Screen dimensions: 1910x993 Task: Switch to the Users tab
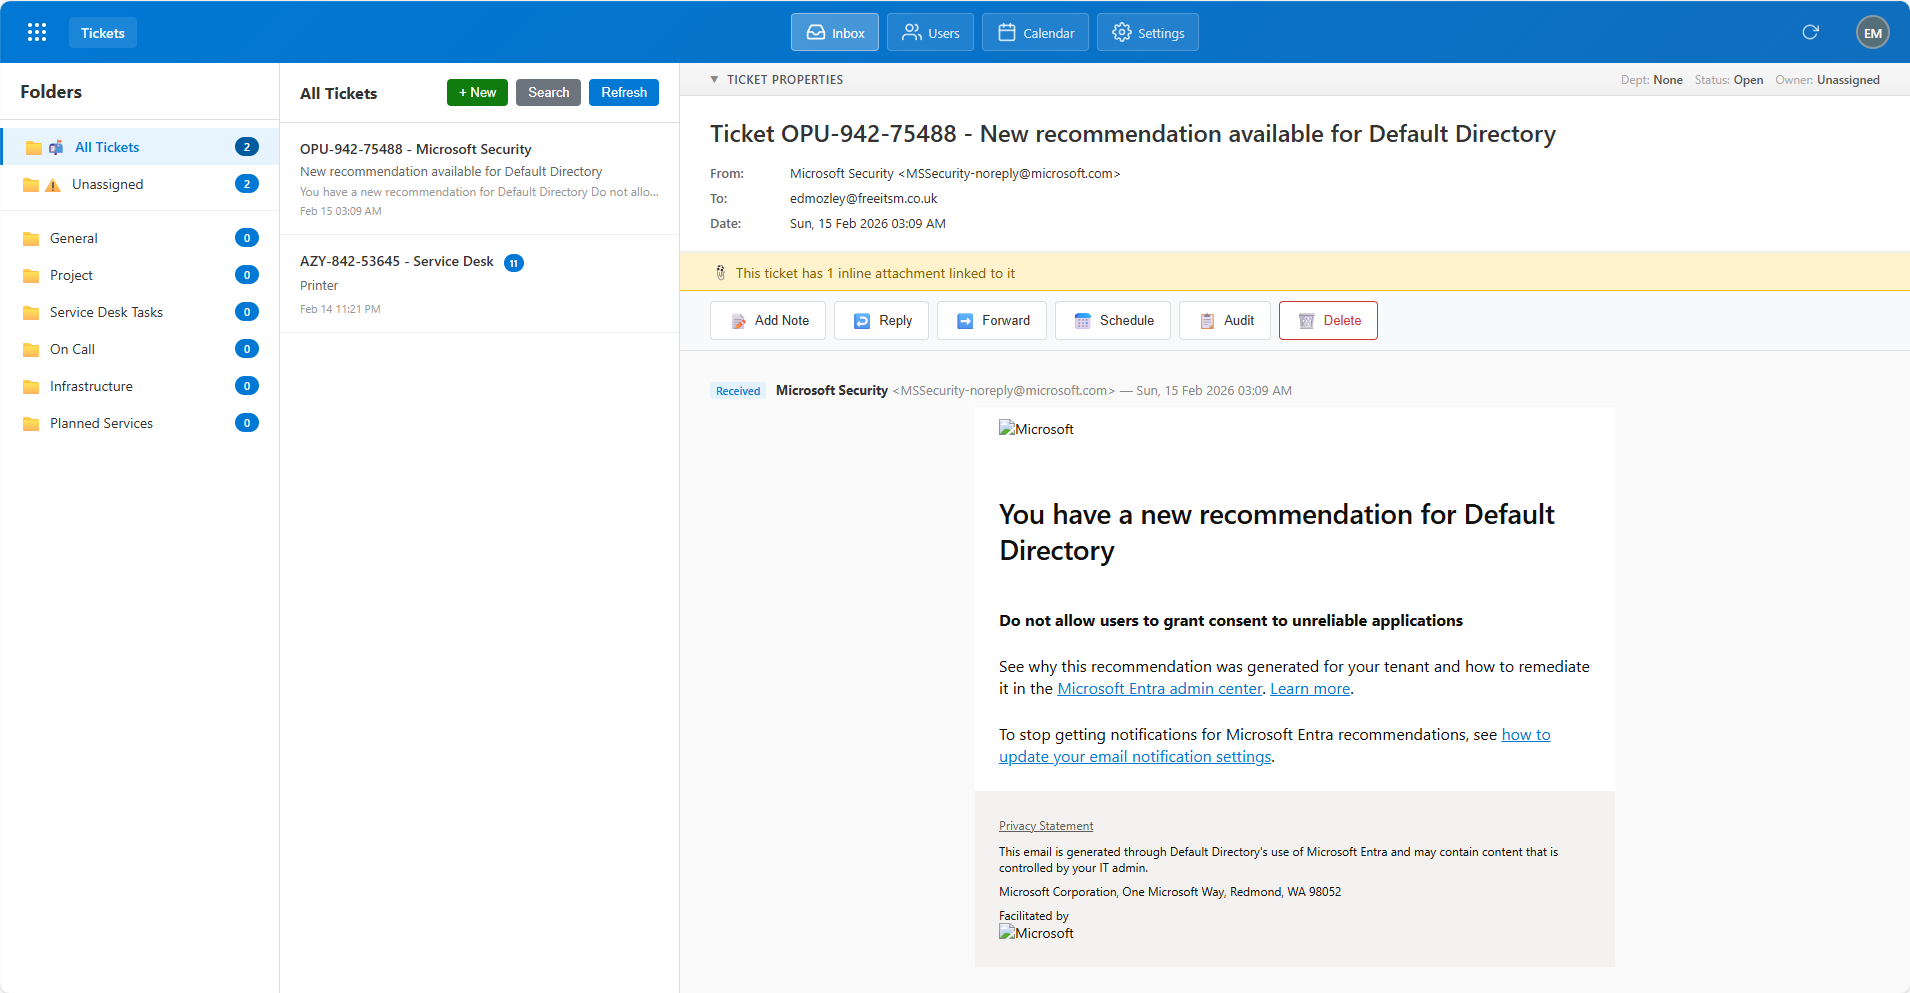930,32
